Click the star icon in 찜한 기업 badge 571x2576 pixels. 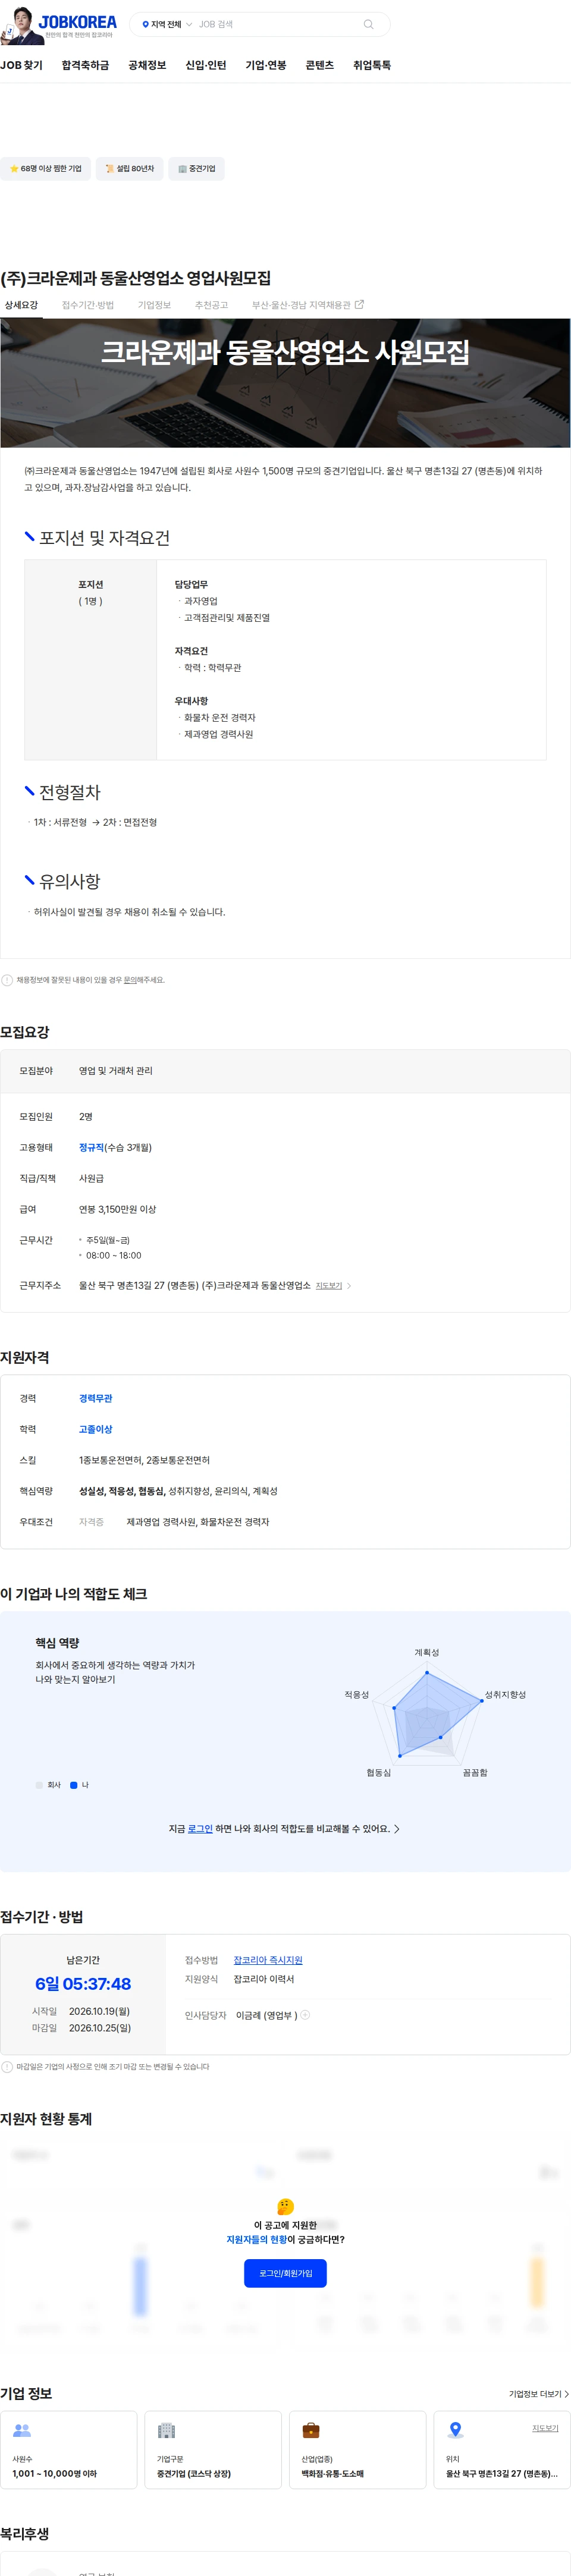point(14,168)
